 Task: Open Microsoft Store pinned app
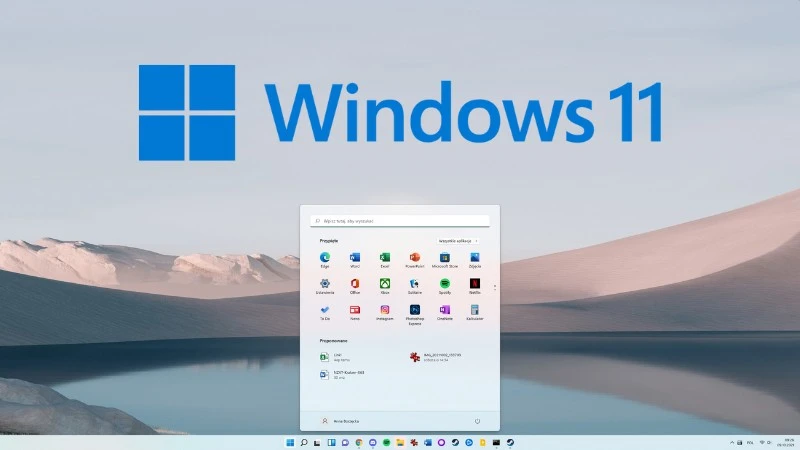pos(444,259)
